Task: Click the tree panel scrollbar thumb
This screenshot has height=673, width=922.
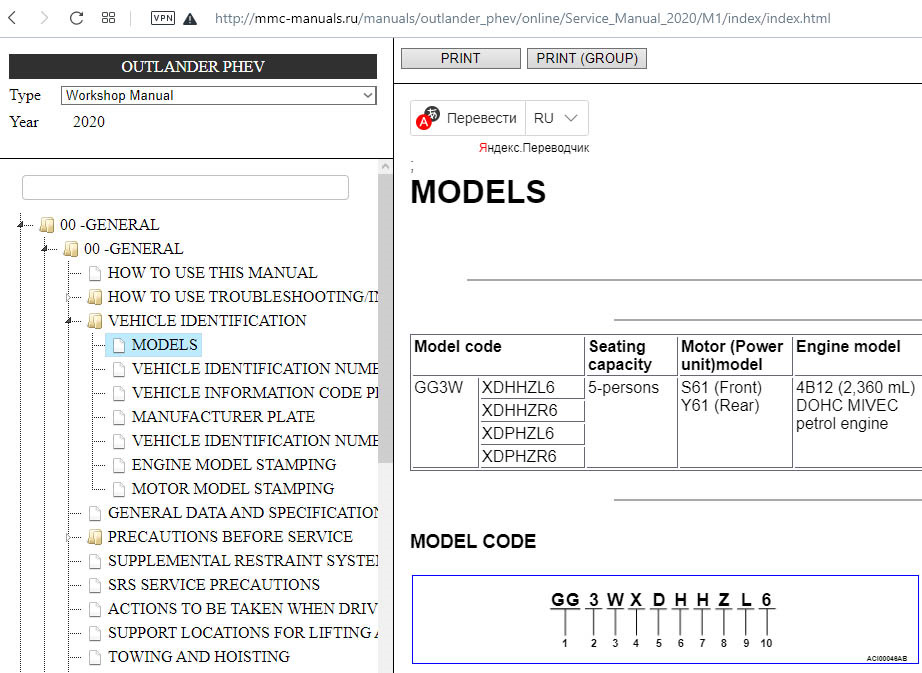Action: [385, 317]
